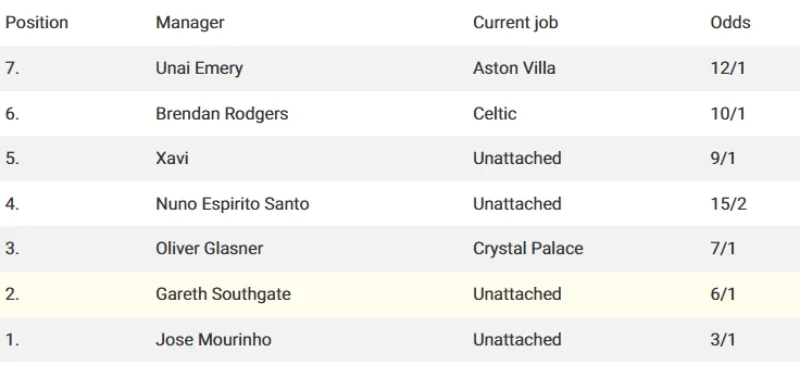Click the position number 1 cell
Screen dimensions: 800x365
pyautogui.click(x=12, y=339)
